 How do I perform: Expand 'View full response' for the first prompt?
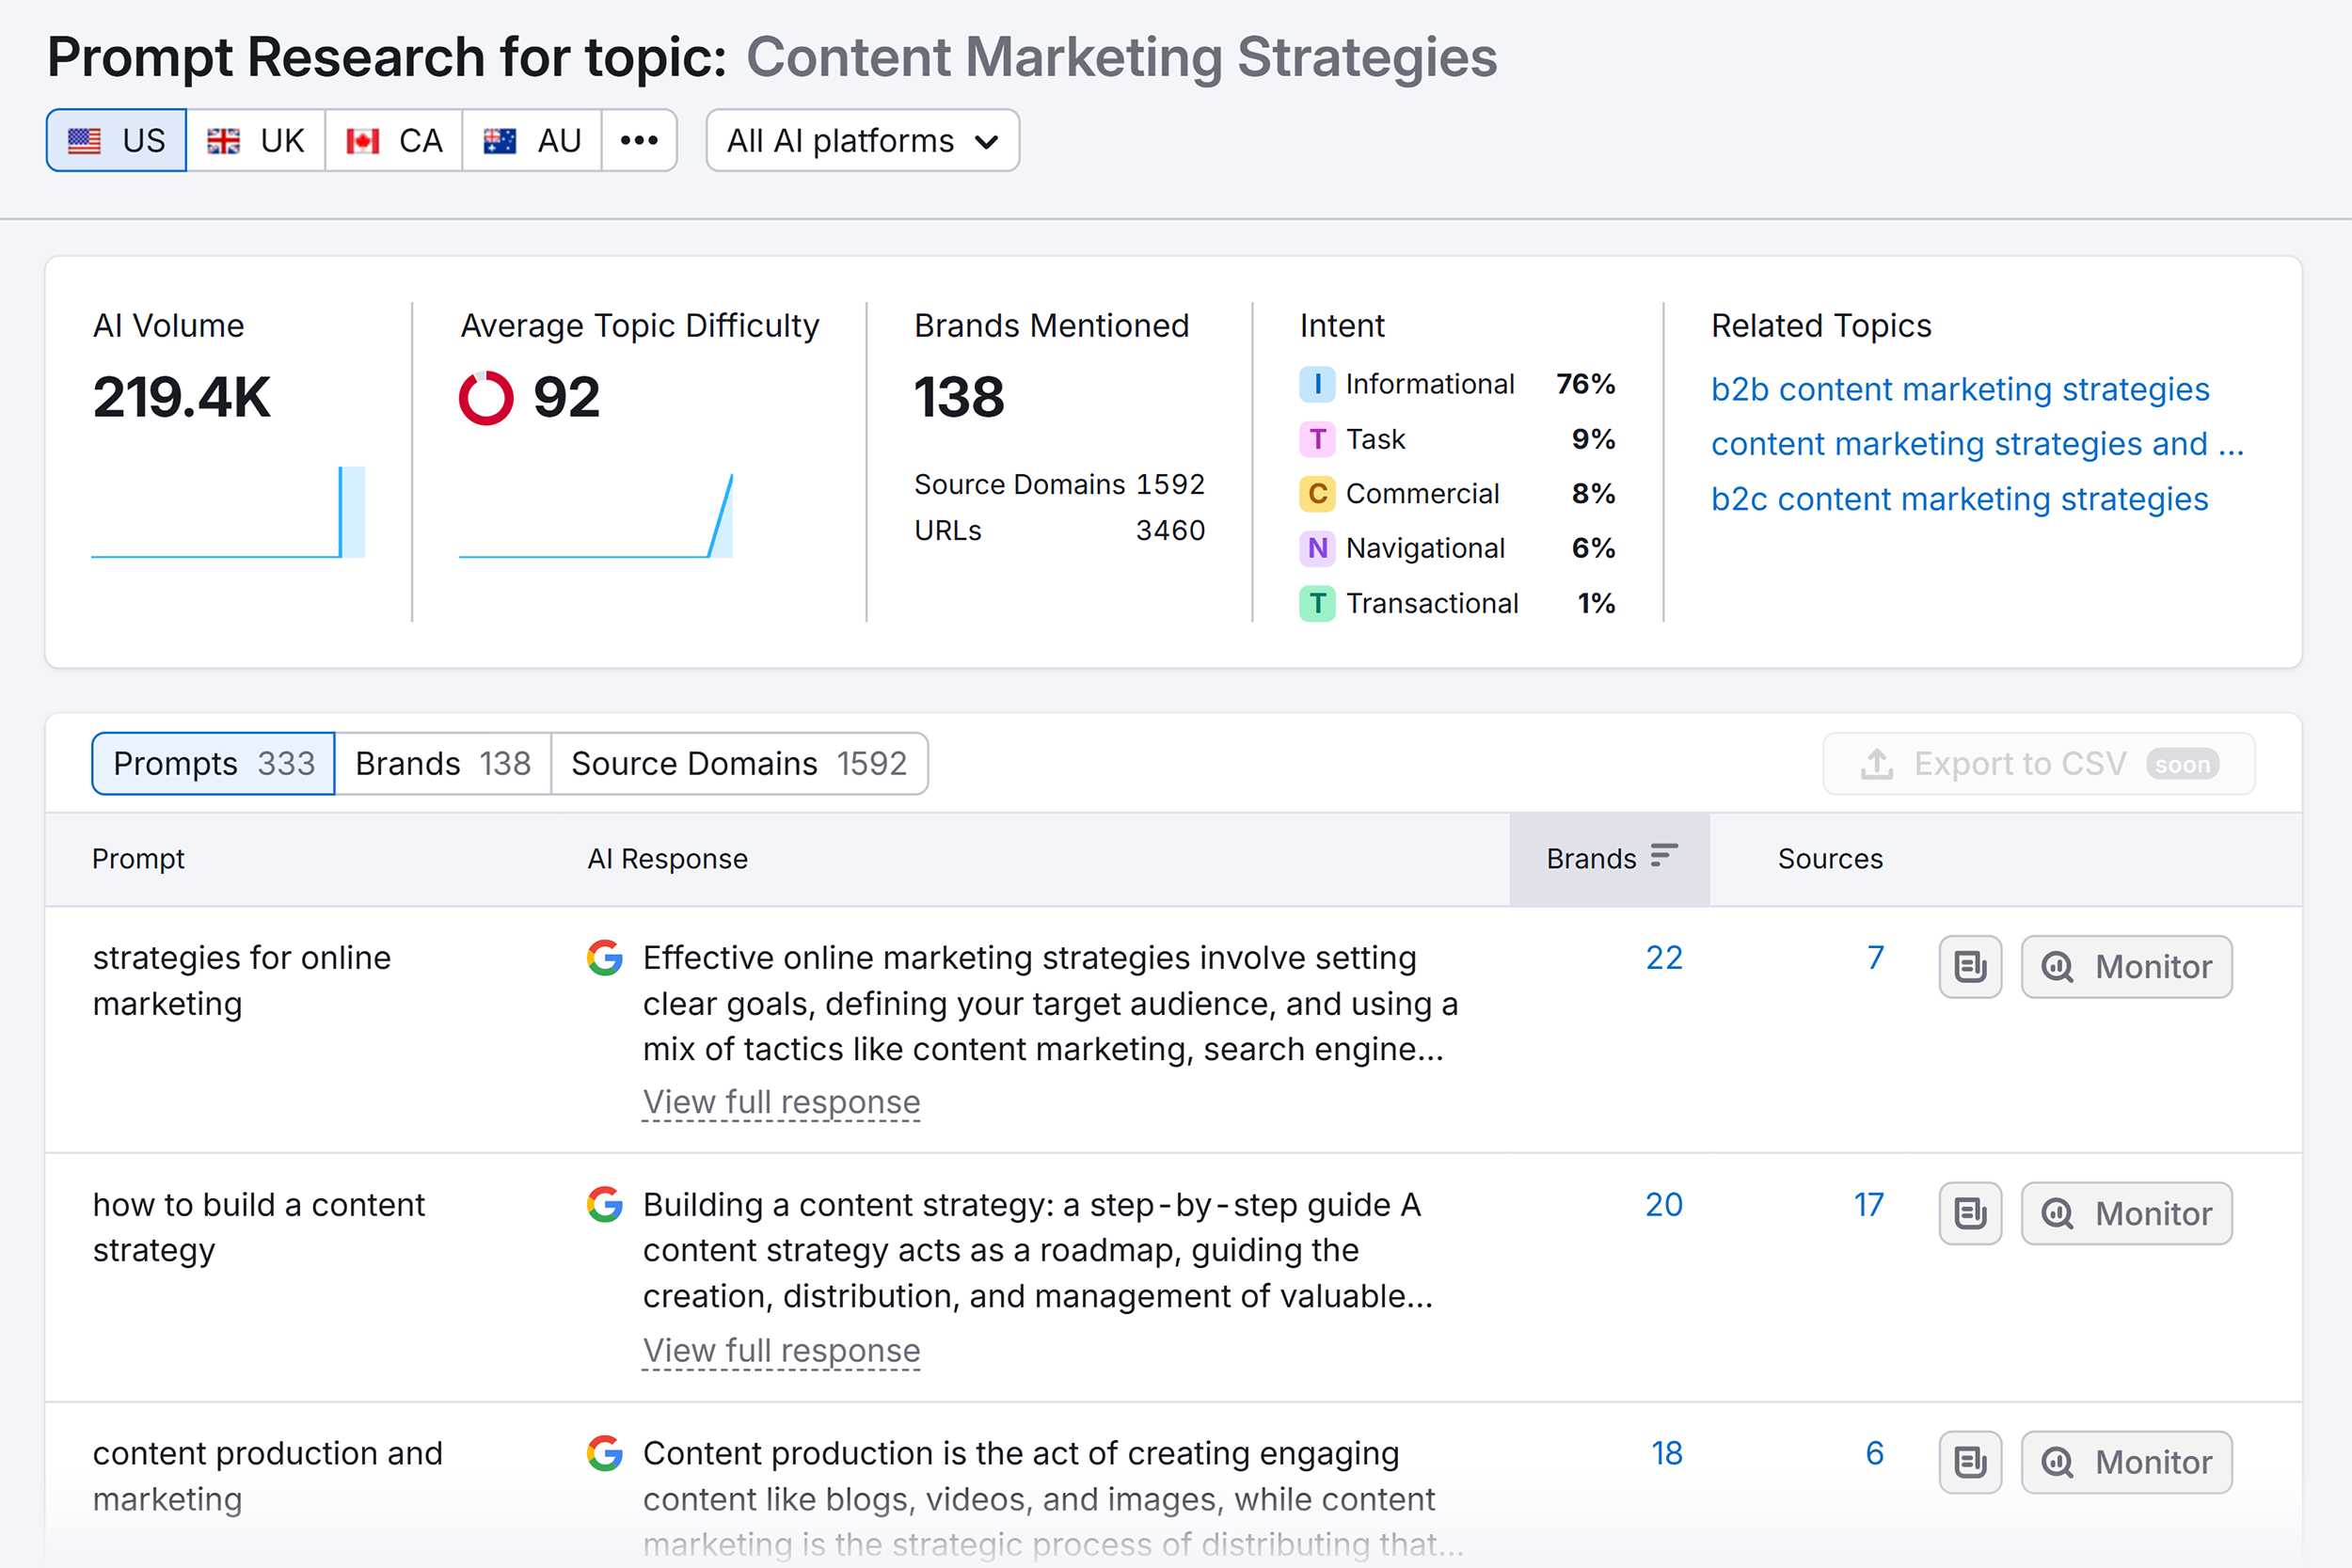coord(781,1101)
